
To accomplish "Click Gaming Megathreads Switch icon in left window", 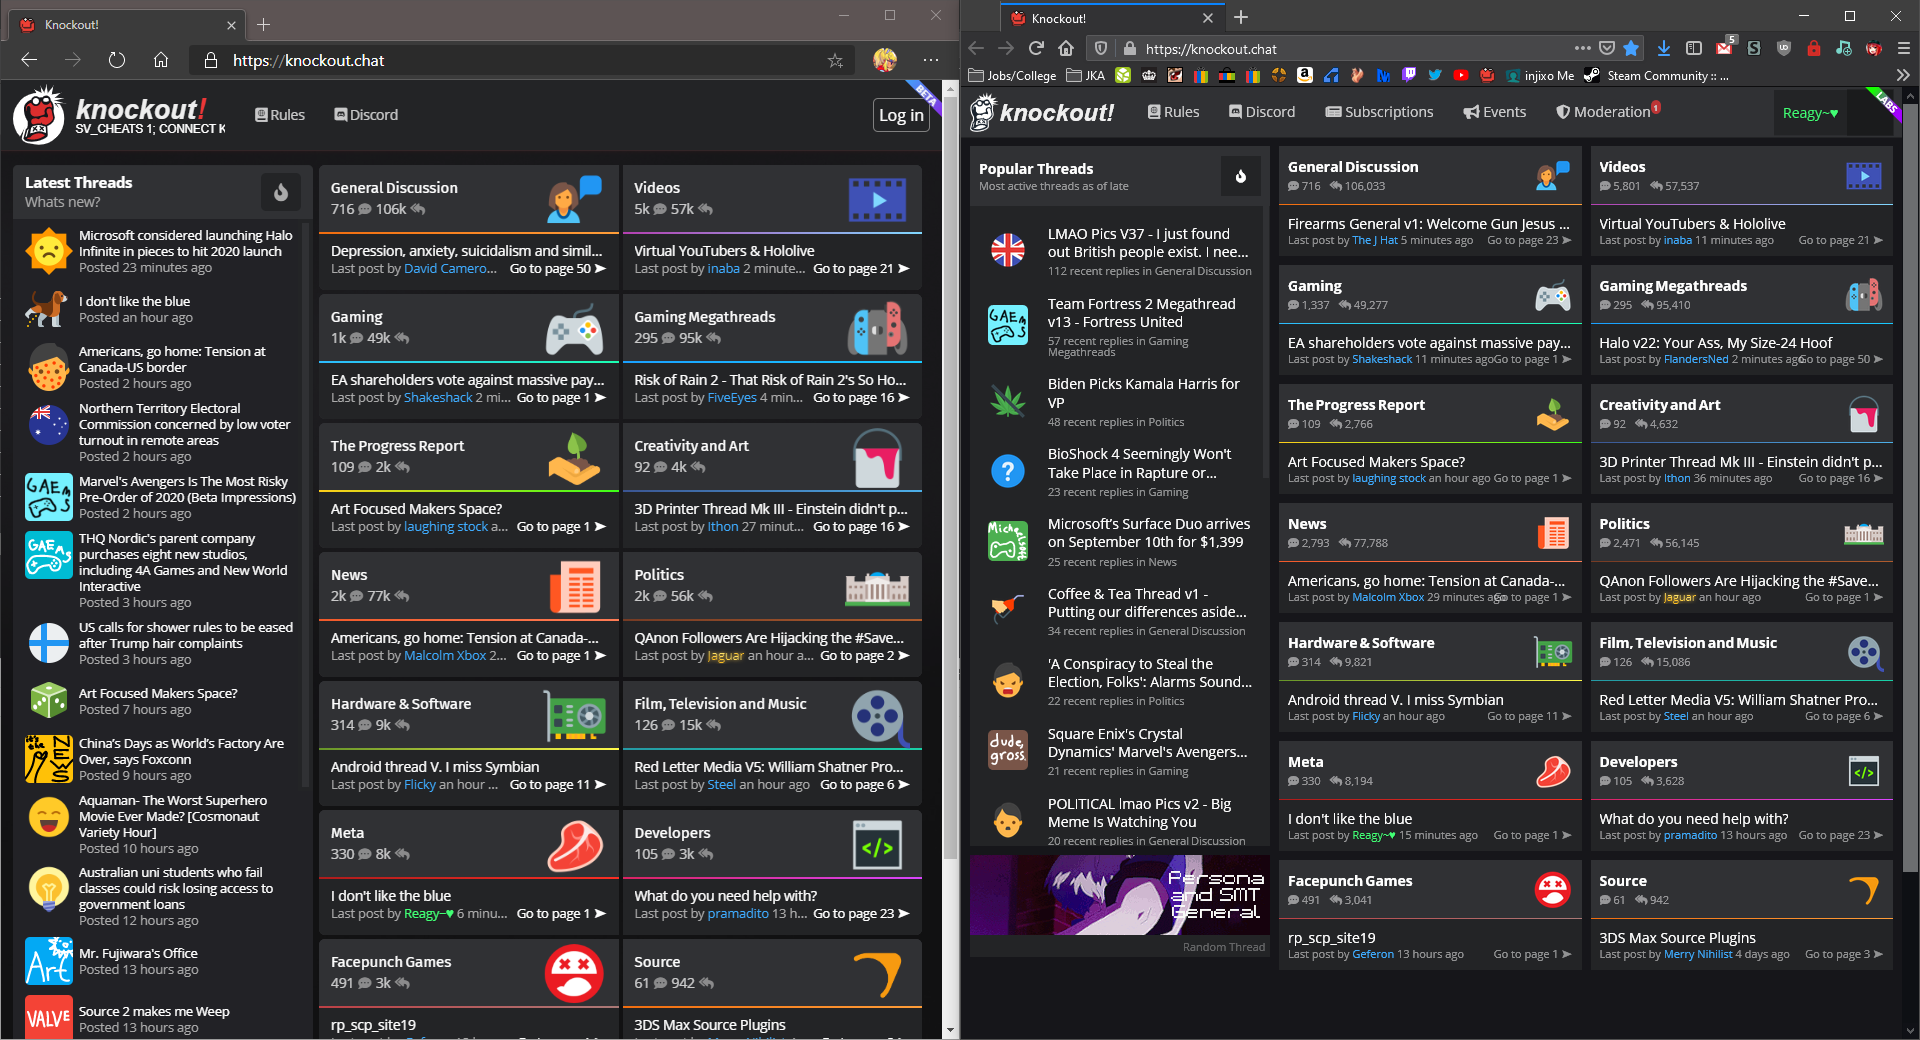I will point(877,328).
